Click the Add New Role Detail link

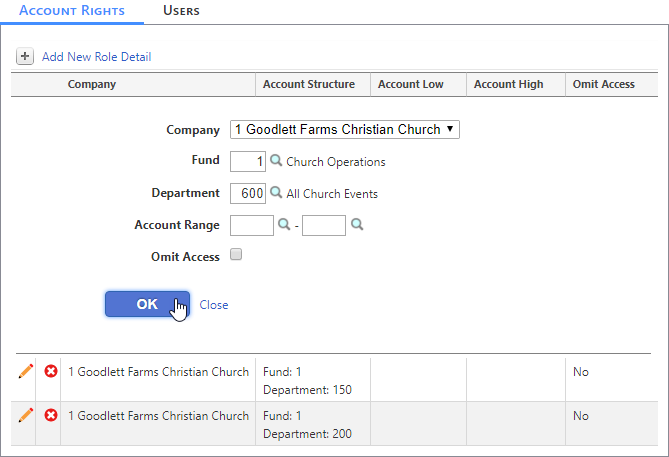(96, 57)
